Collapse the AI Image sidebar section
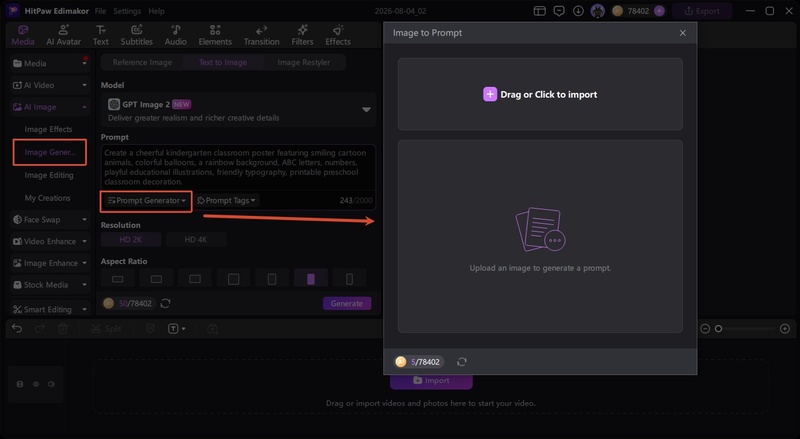 (49, 107)
